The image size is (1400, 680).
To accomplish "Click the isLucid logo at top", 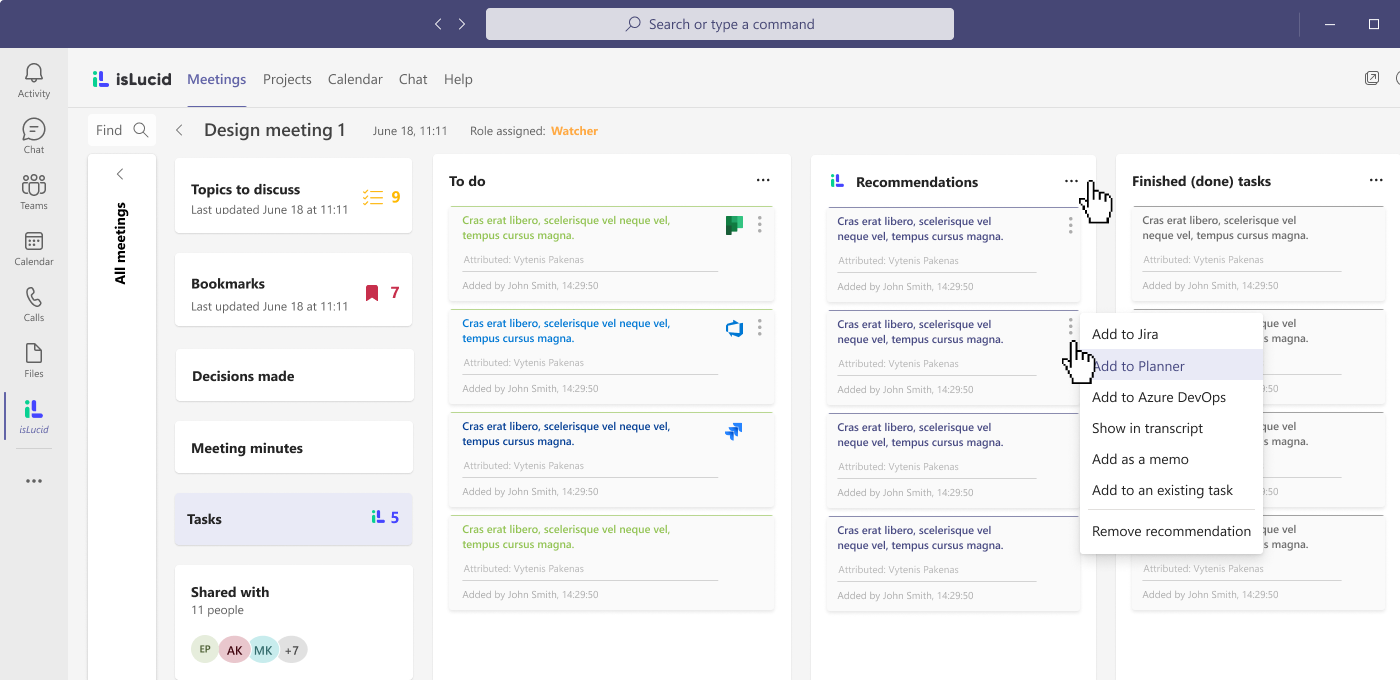I will 132,79.
